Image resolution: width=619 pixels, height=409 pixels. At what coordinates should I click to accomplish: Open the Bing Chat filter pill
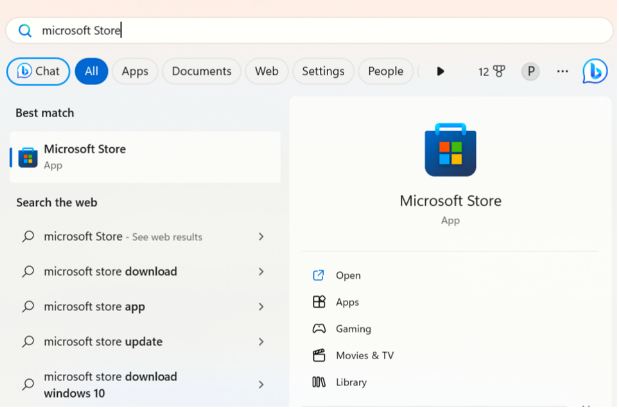(38, 71)
